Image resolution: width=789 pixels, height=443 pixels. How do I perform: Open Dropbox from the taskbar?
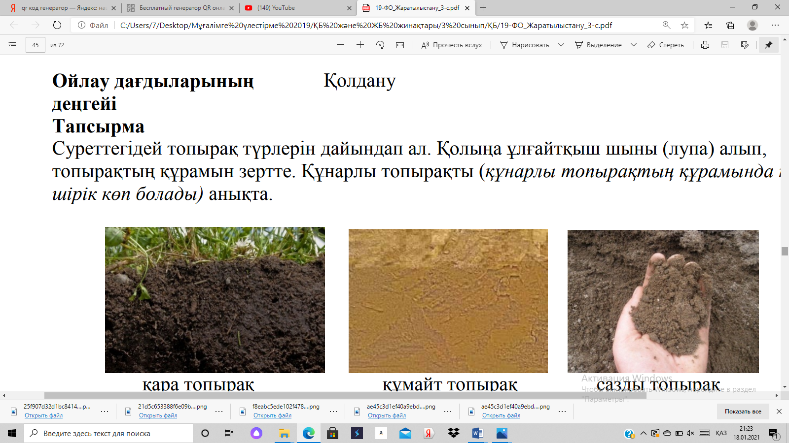tap(453, 433)
